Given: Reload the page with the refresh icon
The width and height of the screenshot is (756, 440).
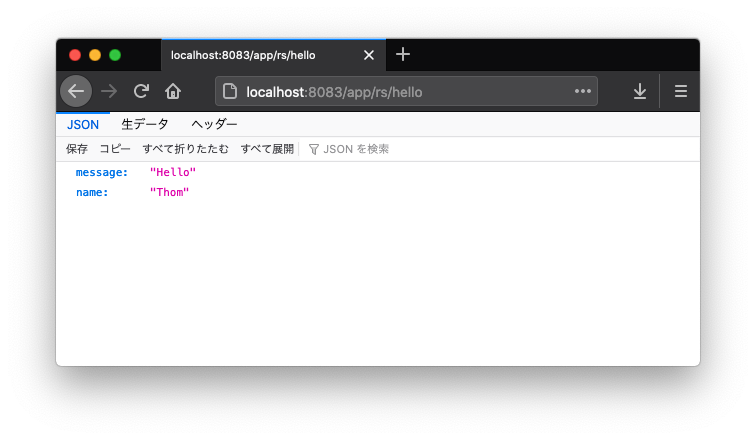Looking at the screenshot, I should pyautogui.click(x=141, y=91).
